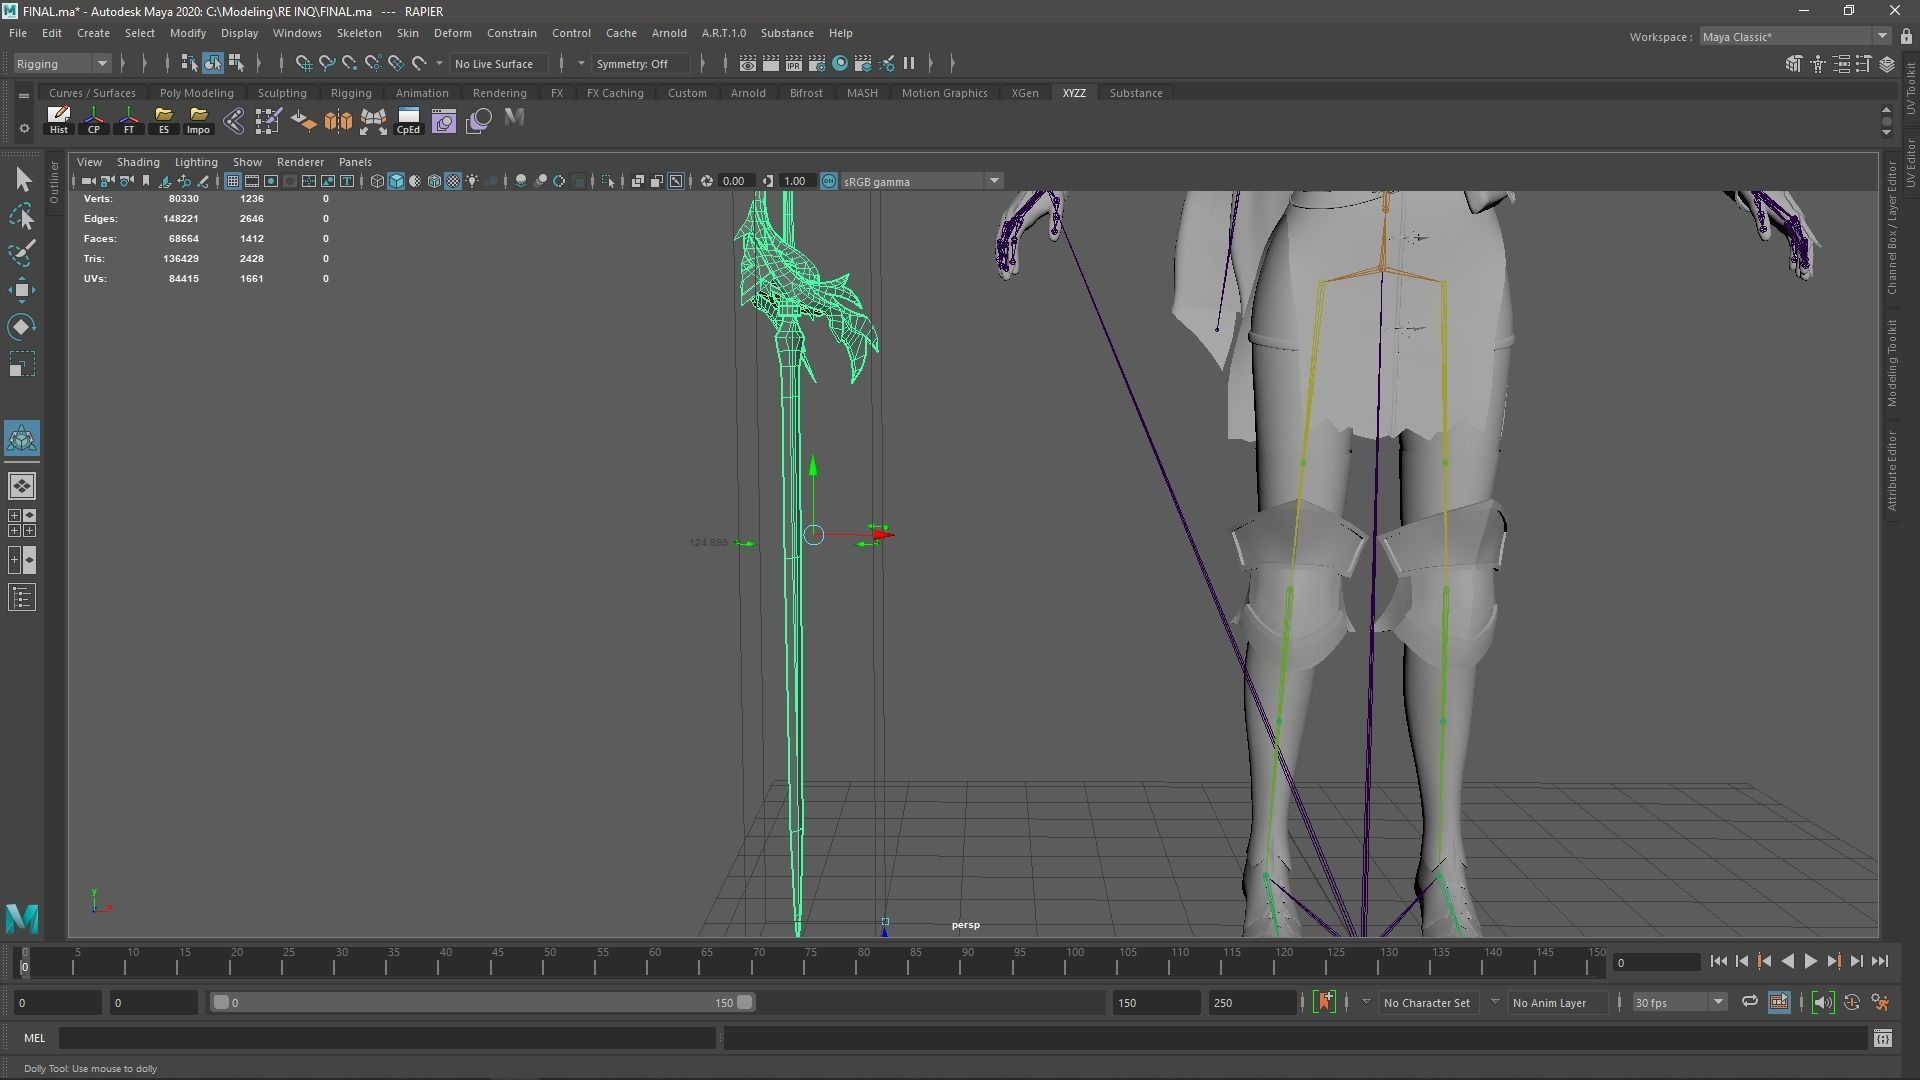1920x1080 pixels.
Task: Click the Impo import shelf button
Action: (x=199, y=120)
